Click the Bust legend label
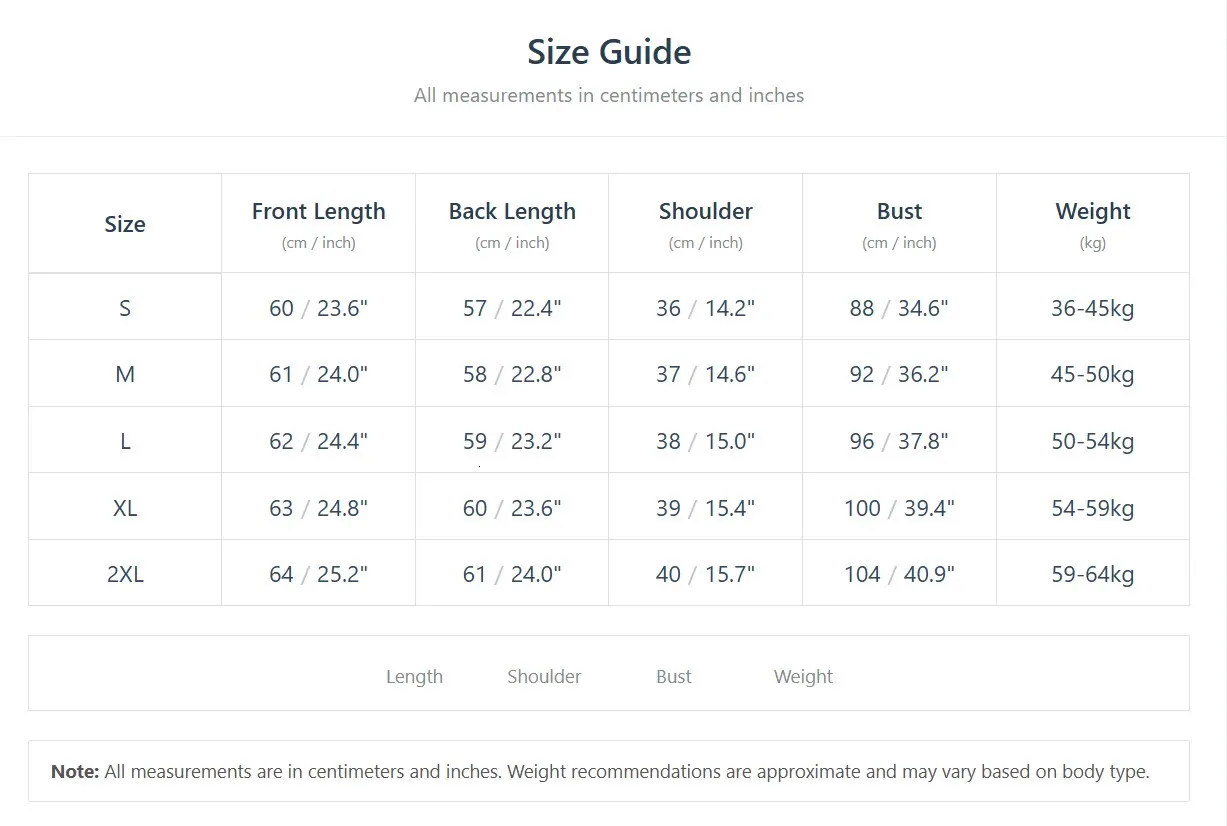Viewport: 1227px width, 826px height. coord(674,677)
